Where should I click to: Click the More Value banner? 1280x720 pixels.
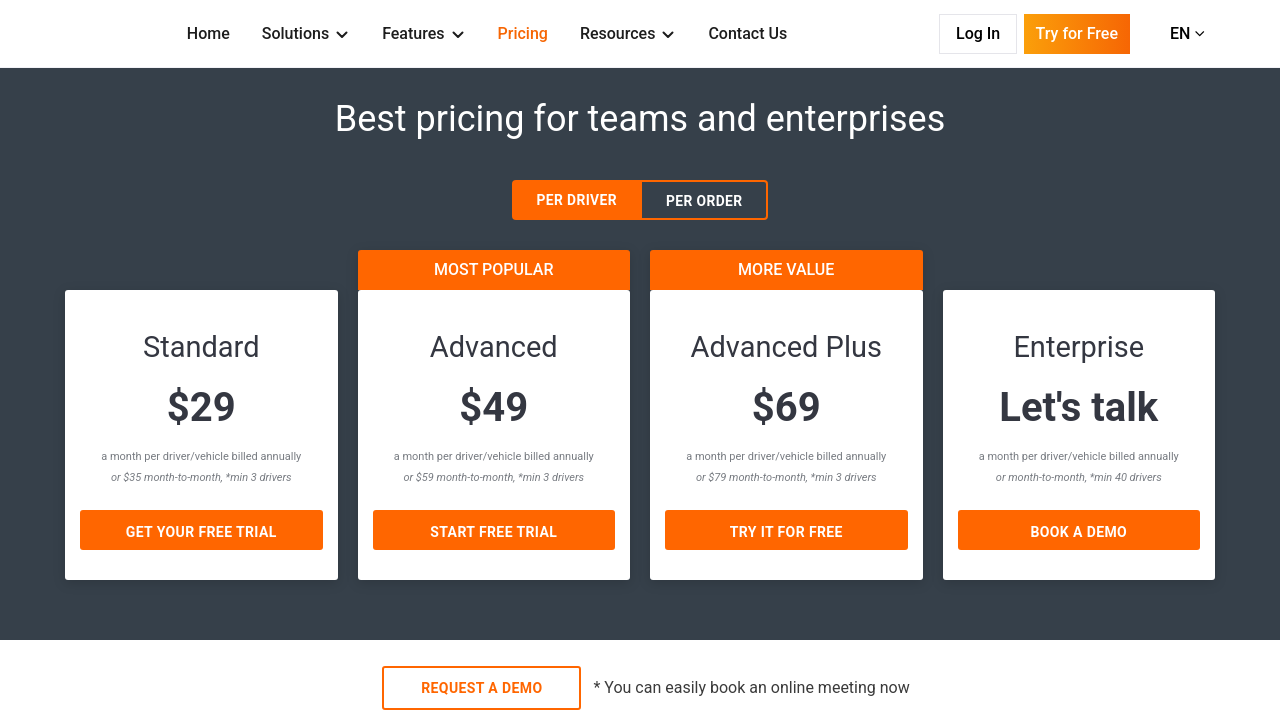coord(786,270)
